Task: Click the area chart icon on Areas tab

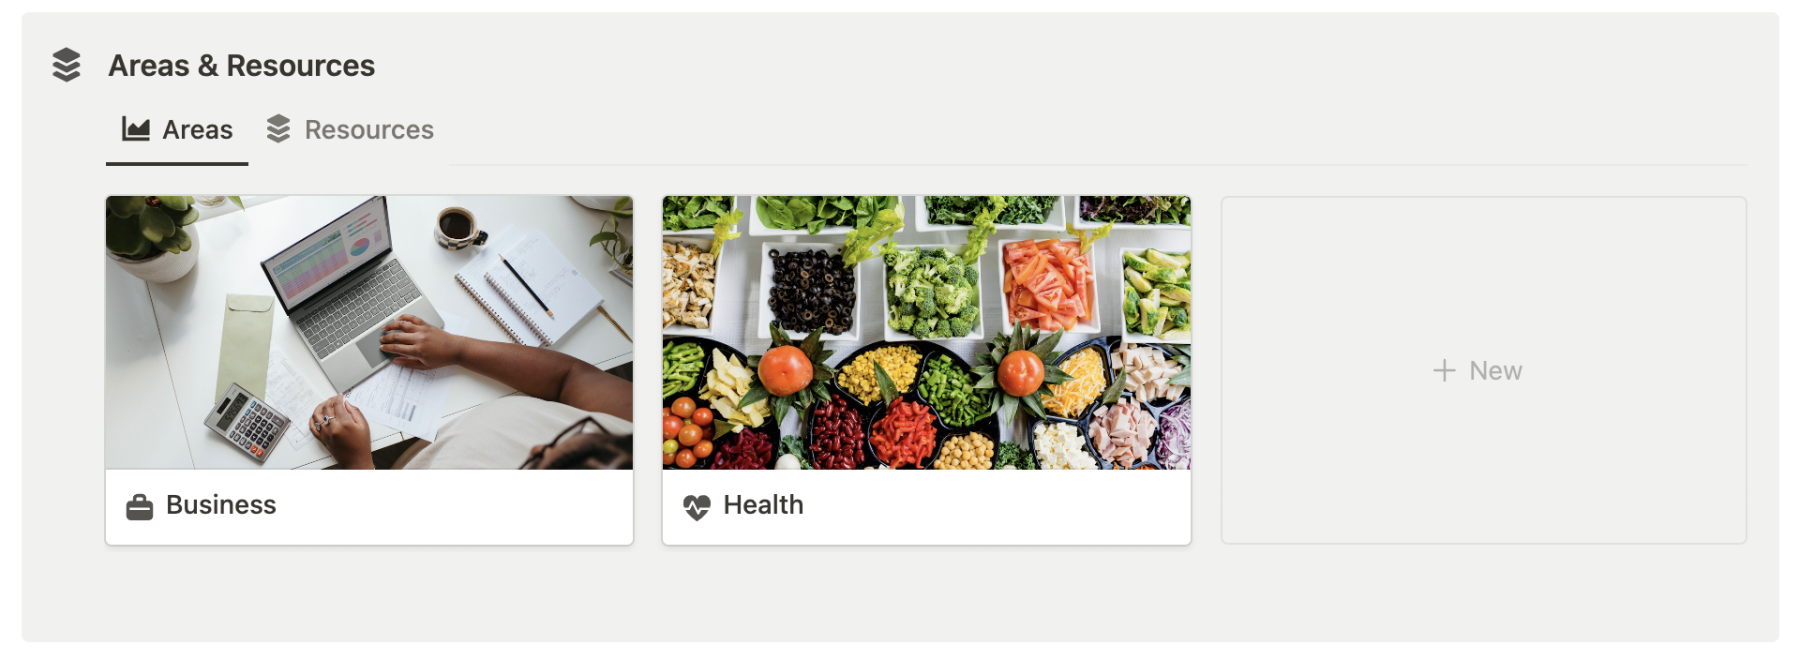Action: coord(136,129)
